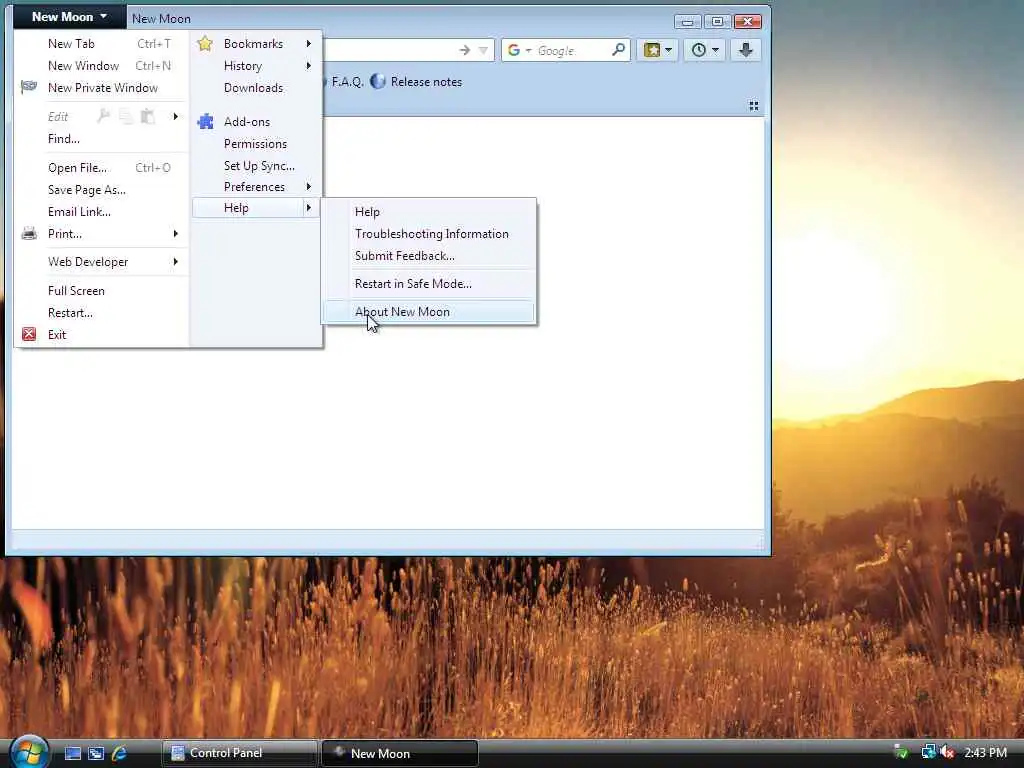Viewport: 1024px width, 768px height.
Task: Click Switch between windows quick launch icon
Action: click(x=95, y=754)
